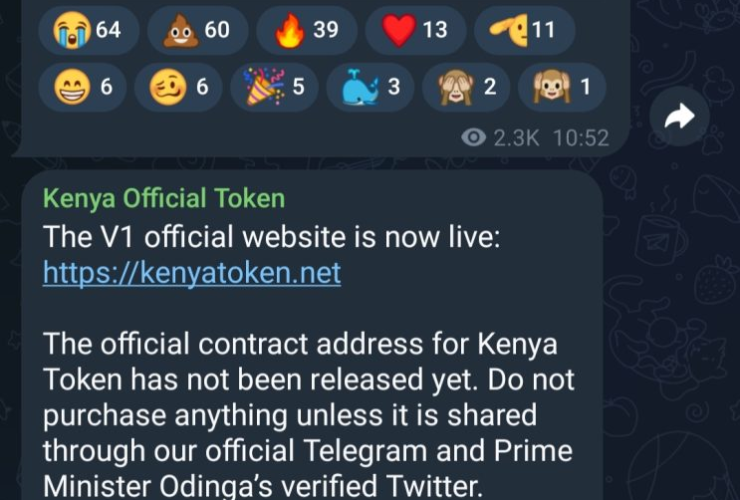Tap the woozy face reaction
Image resolution: width=740 pixels, height=500 pixels.
178,87
